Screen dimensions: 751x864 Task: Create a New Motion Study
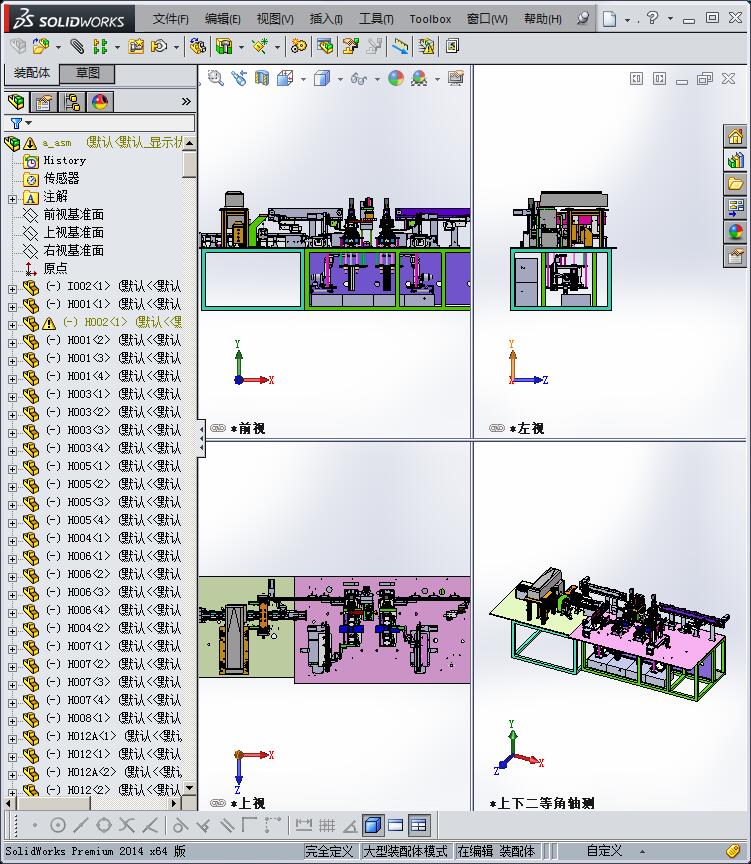[x=299, y=46]
